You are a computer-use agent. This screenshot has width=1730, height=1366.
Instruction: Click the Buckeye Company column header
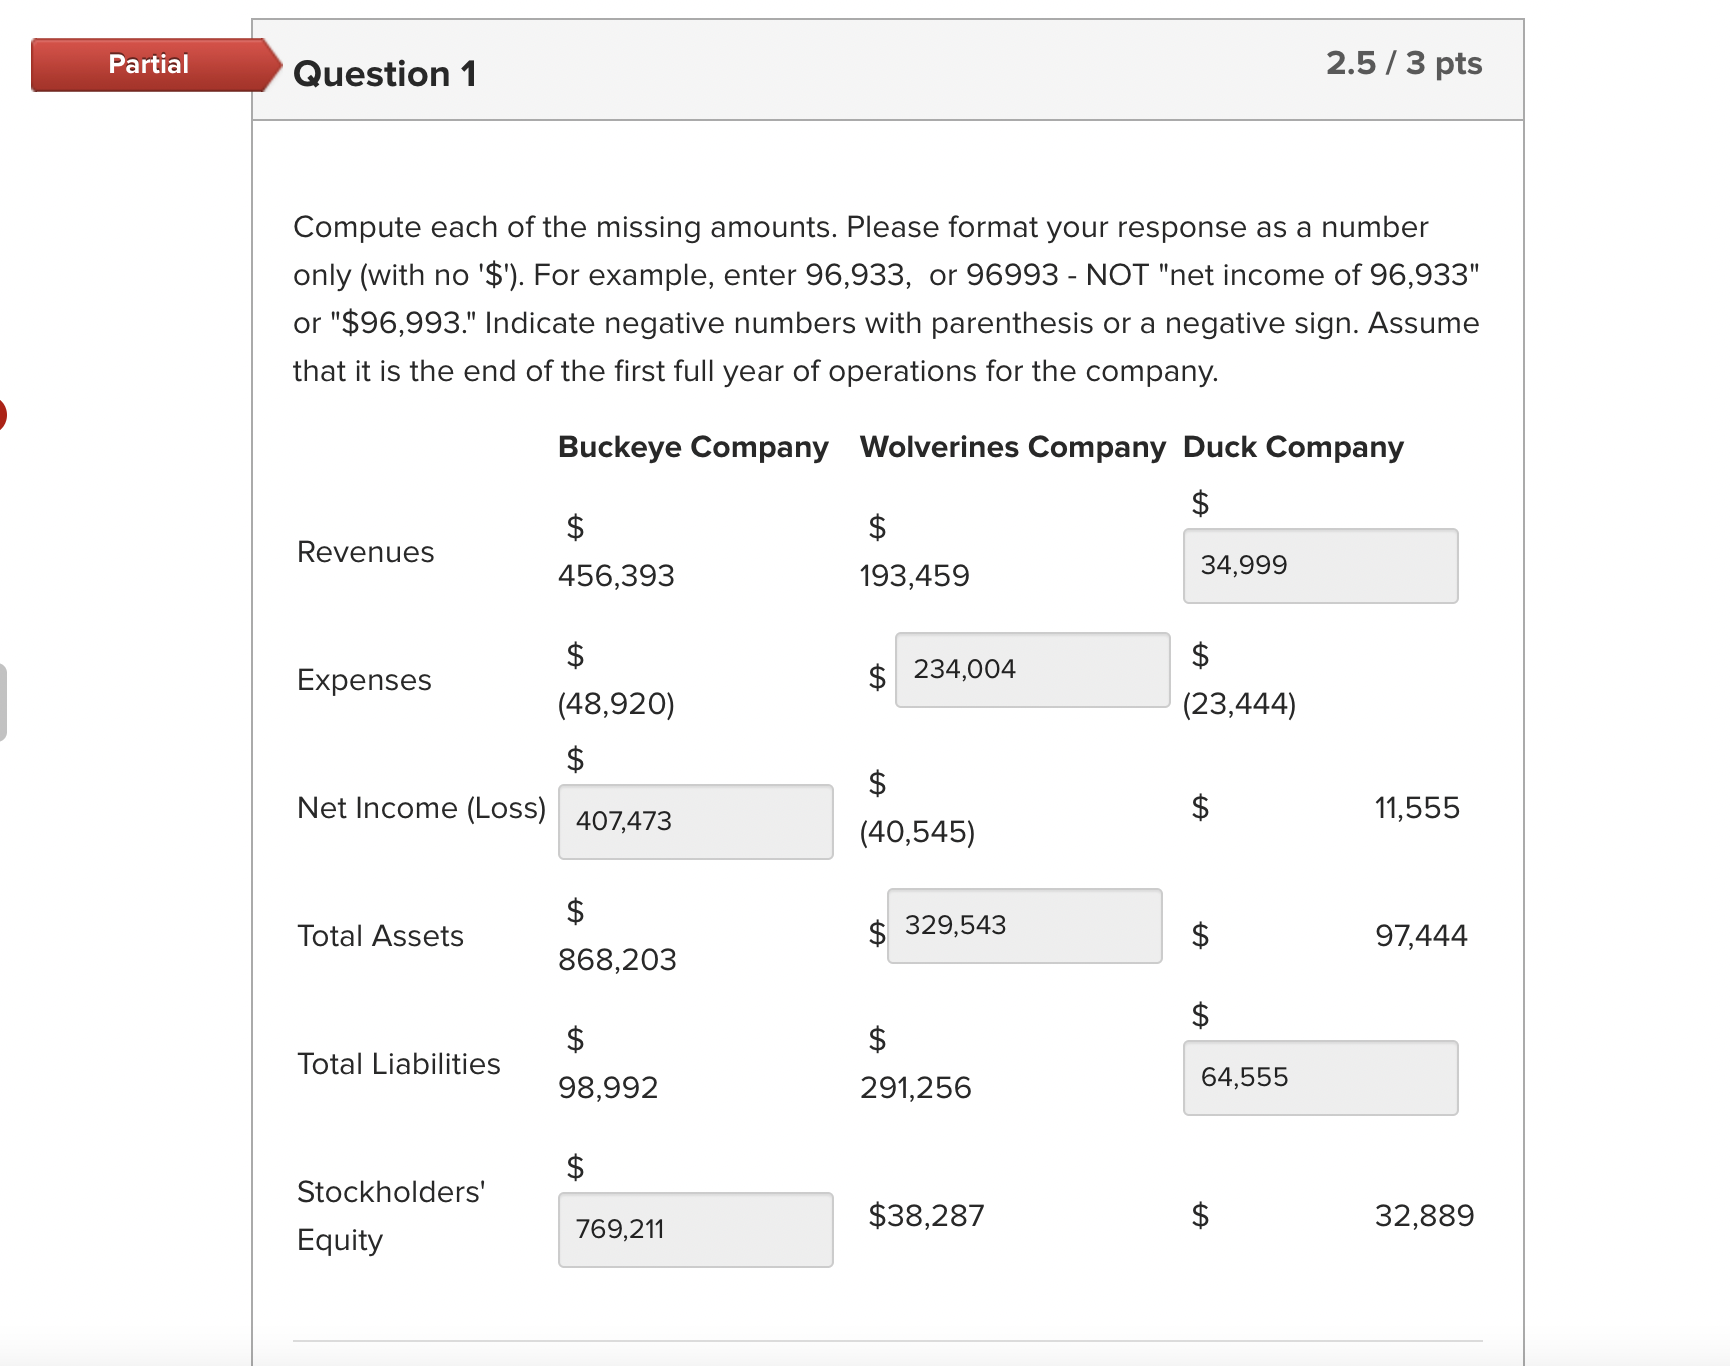pos(693,447)
